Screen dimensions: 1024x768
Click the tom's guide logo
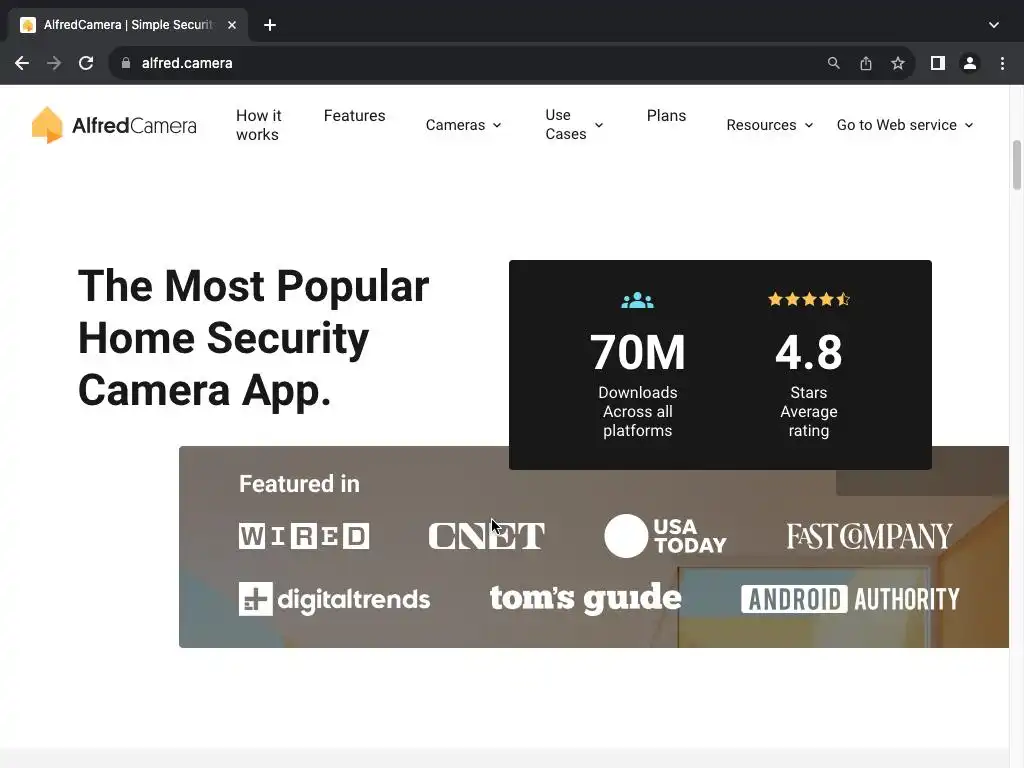(585, 598)
